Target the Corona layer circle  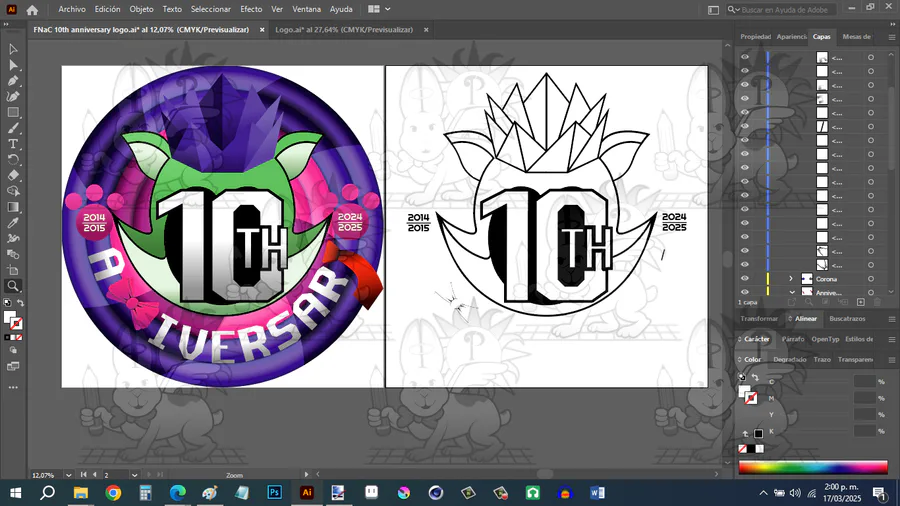coord(871,279)
